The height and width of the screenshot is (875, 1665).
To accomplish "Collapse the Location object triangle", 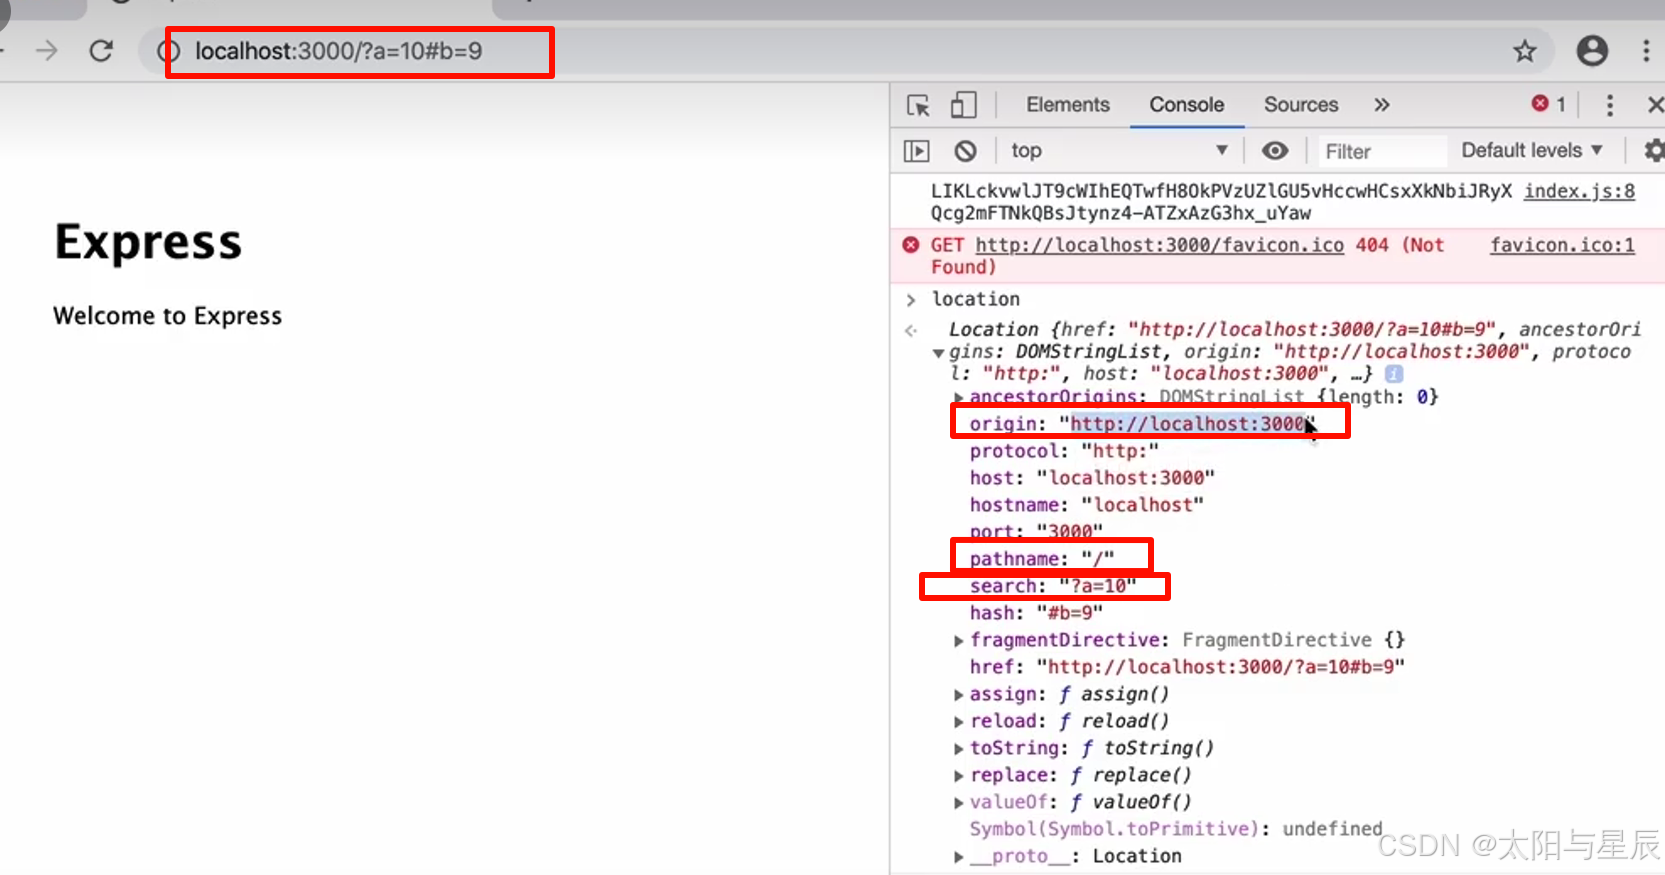I will 938,353.
